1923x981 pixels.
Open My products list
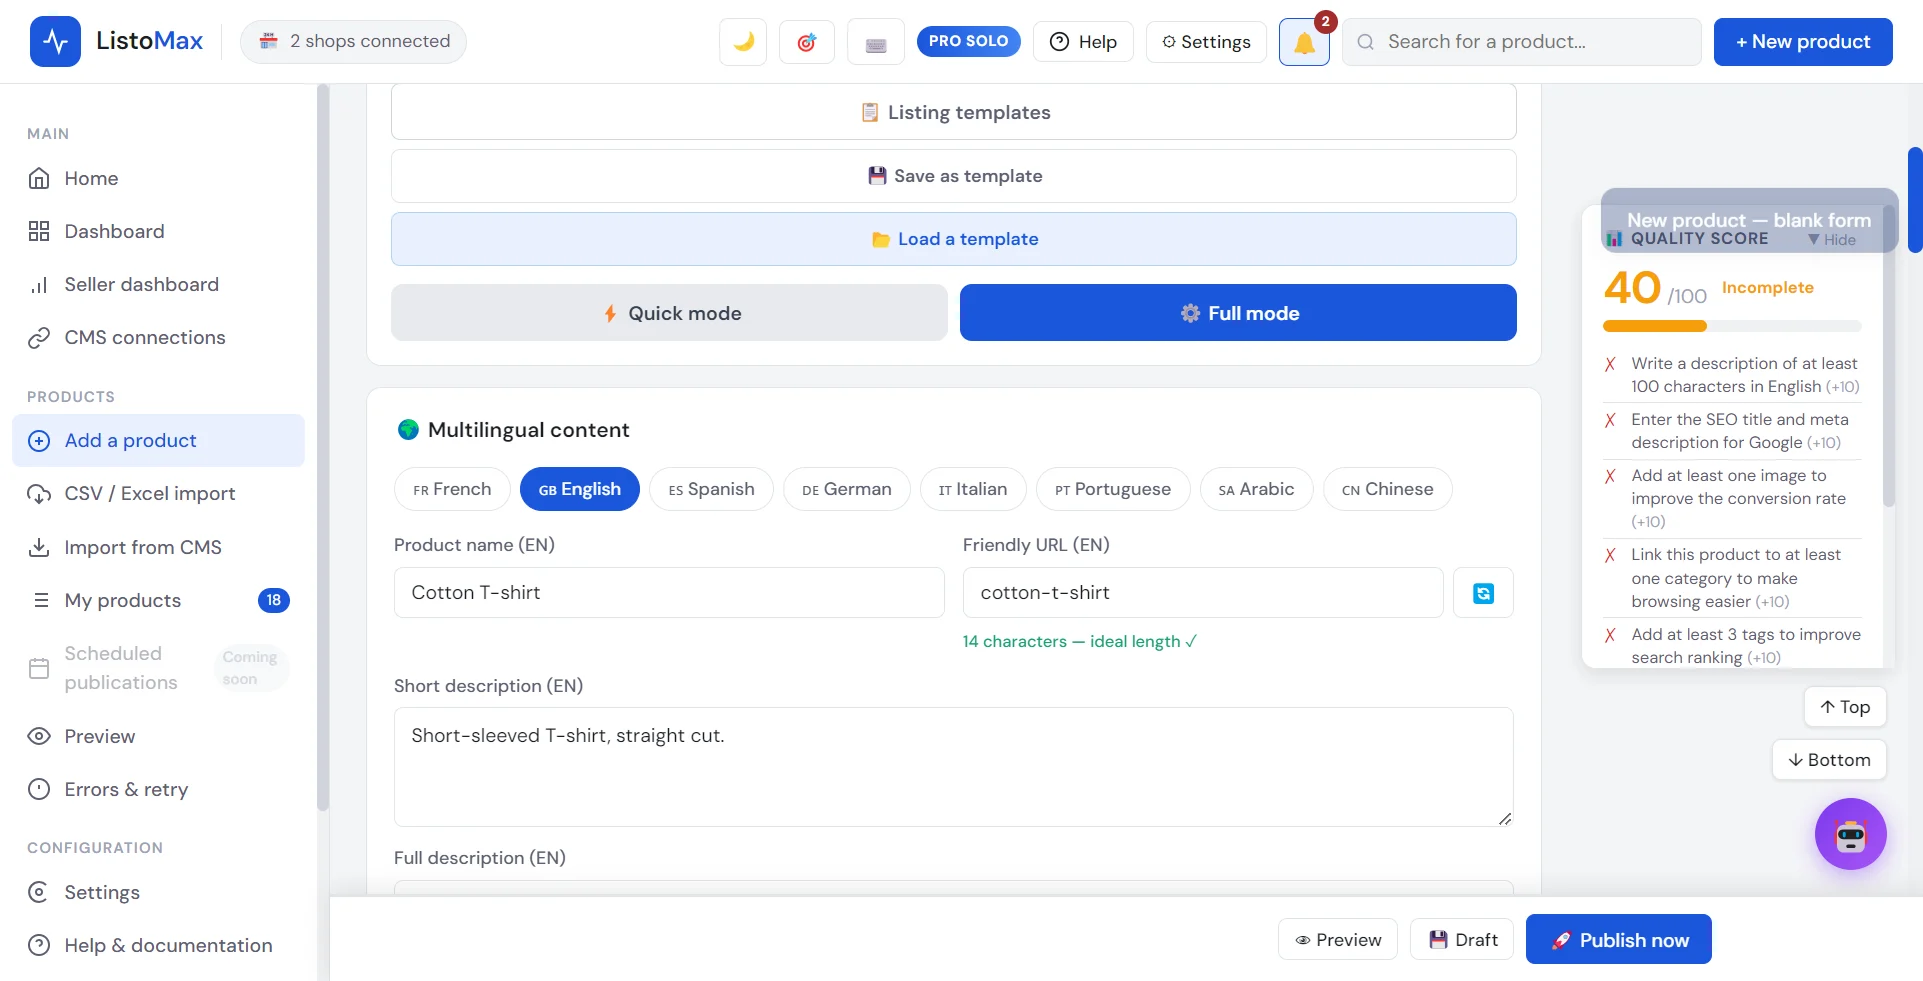[x=158, y=600]
